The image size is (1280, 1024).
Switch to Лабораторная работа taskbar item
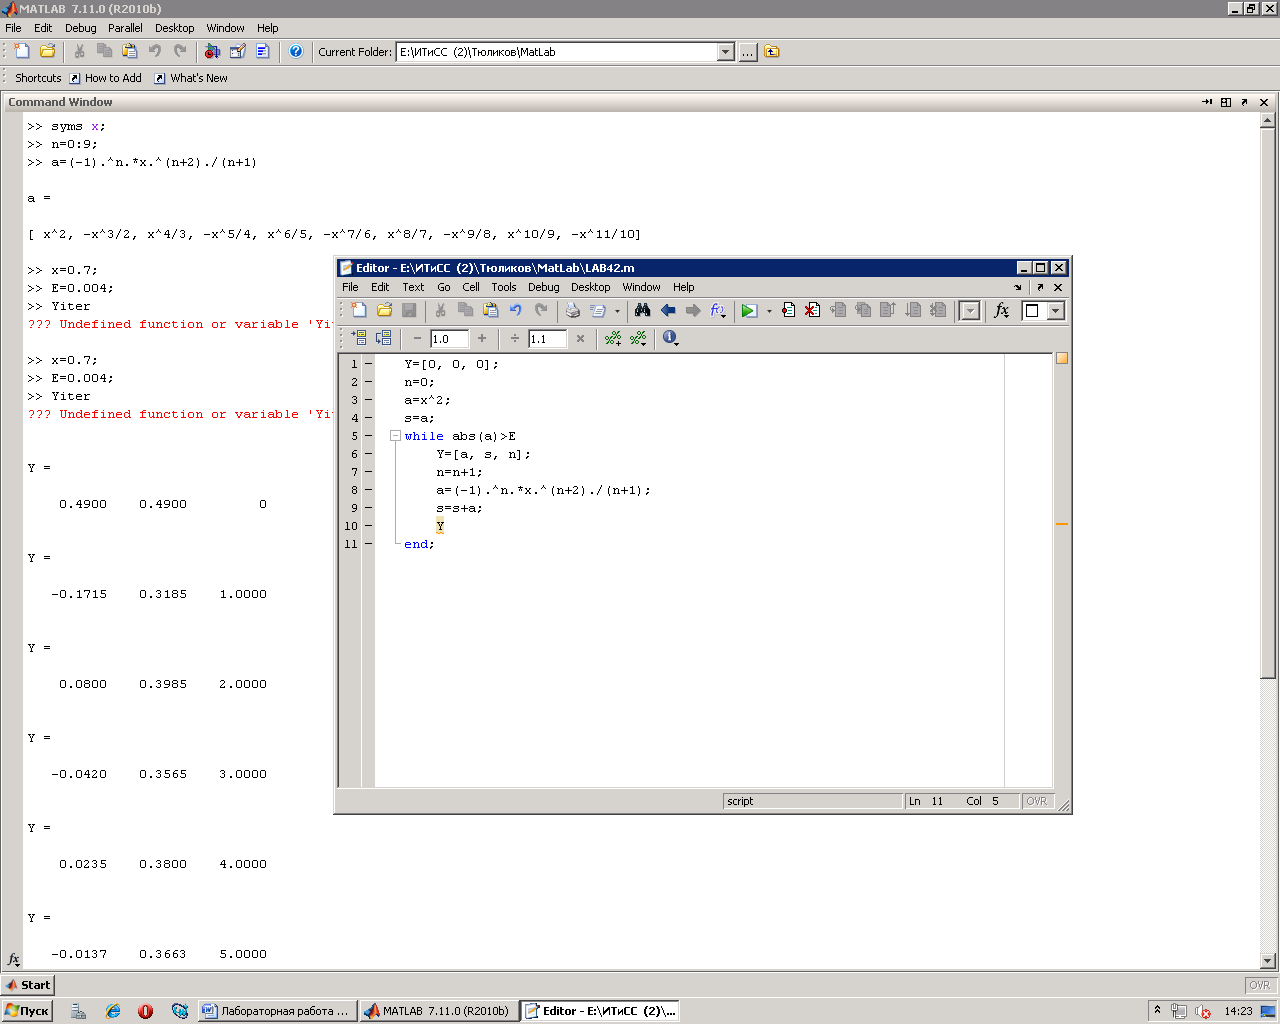tap(277, 1011)
